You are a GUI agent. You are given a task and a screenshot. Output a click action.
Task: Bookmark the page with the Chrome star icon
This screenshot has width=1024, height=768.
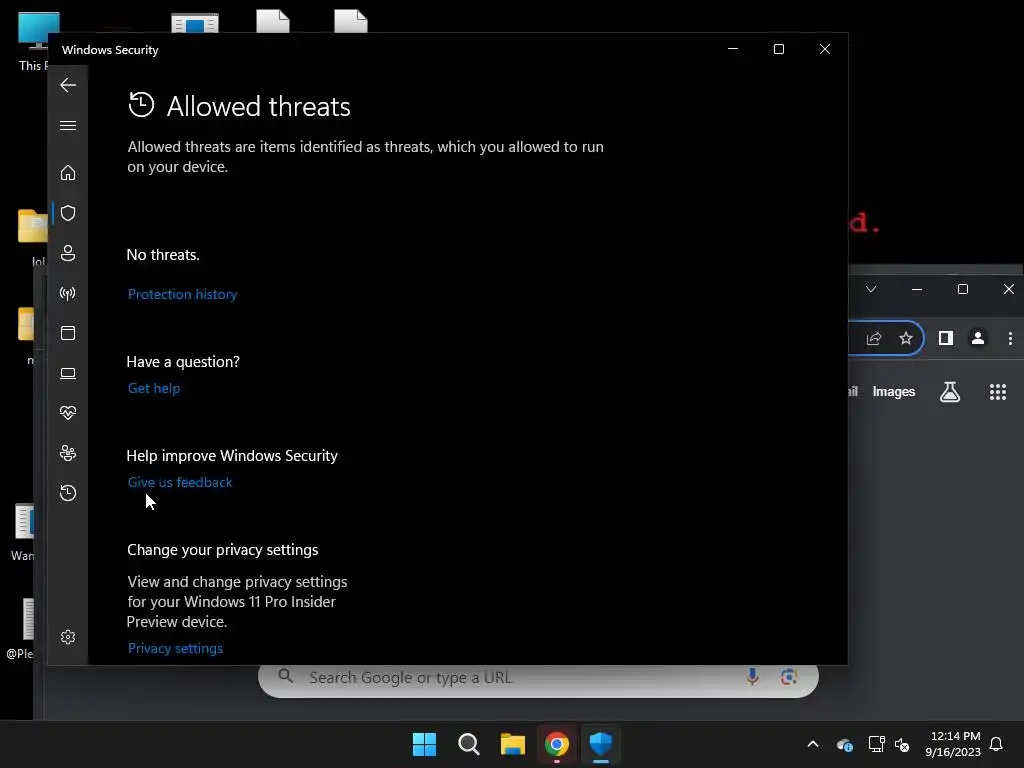[906, 338]
